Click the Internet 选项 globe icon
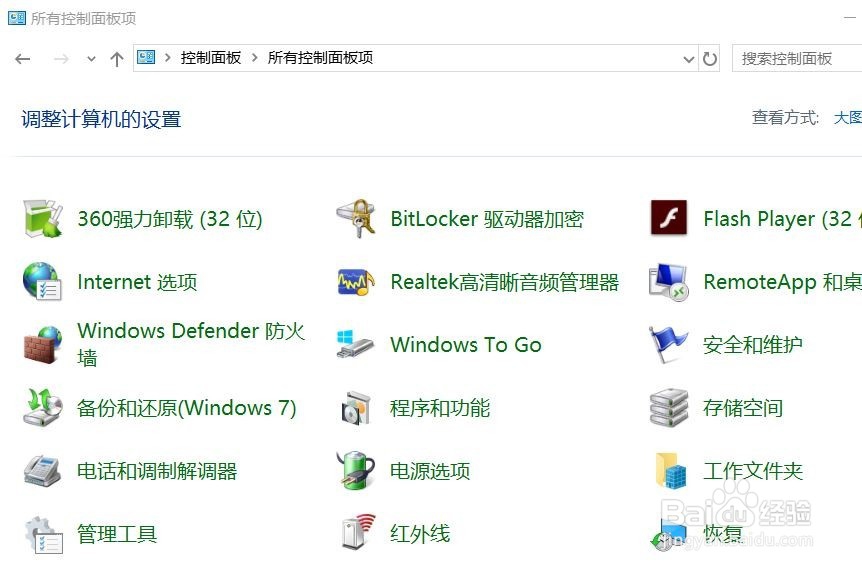Viewport: 862px width, 570px height. pyautogui.click(x=42, y=281)
